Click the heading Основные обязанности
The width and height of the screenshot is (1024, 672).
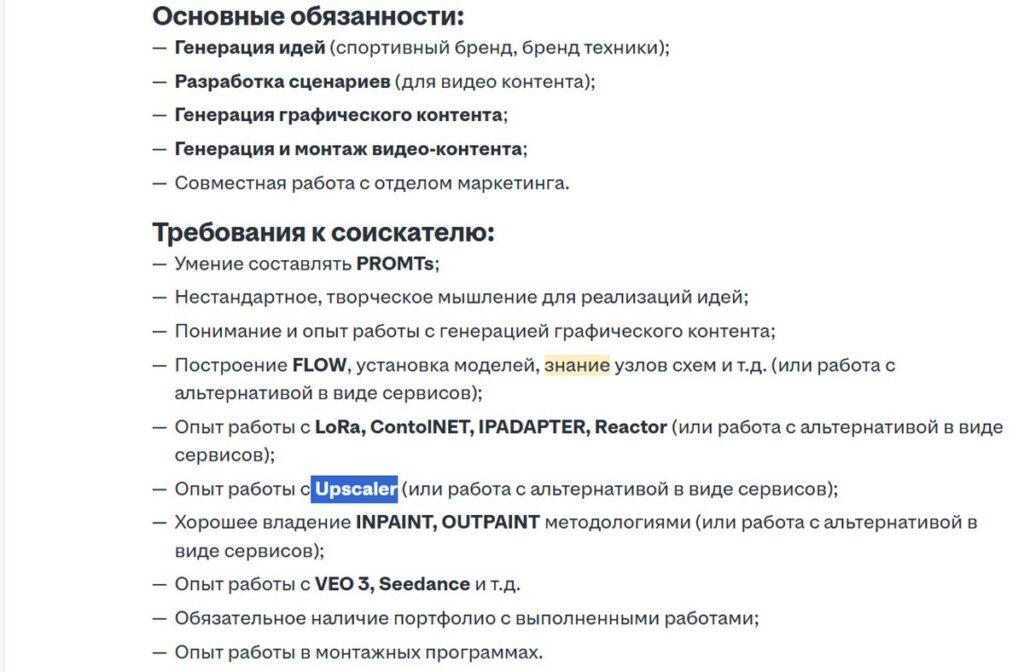click(x=308, y=16)
